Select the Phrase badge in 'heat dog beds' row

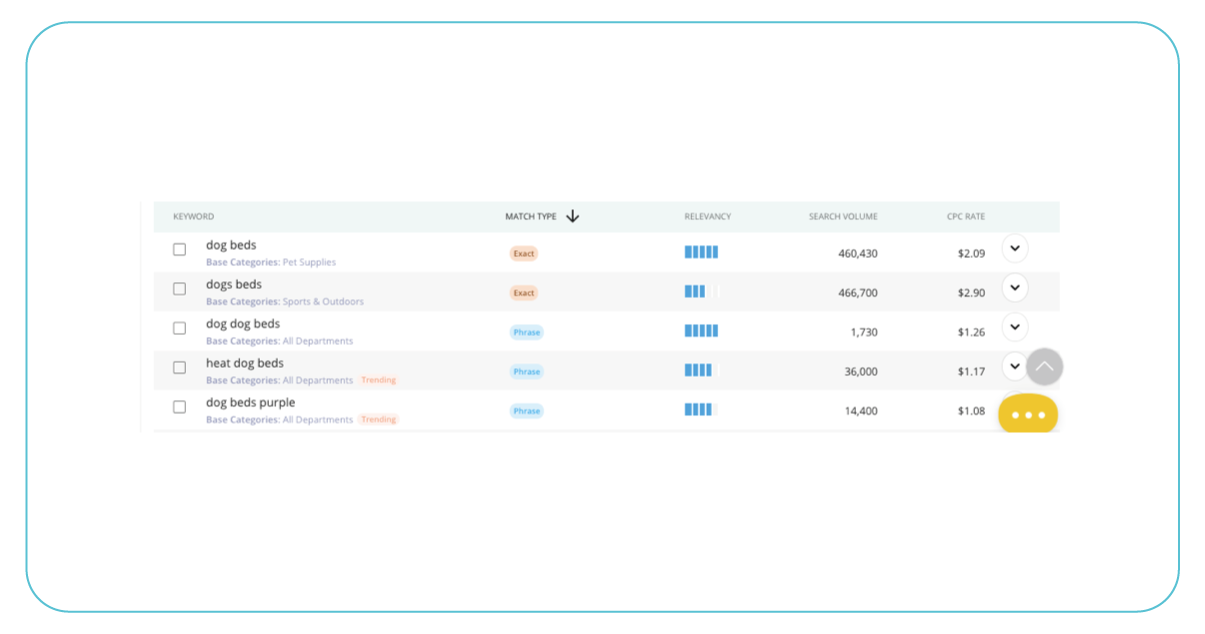coord(527,372)
